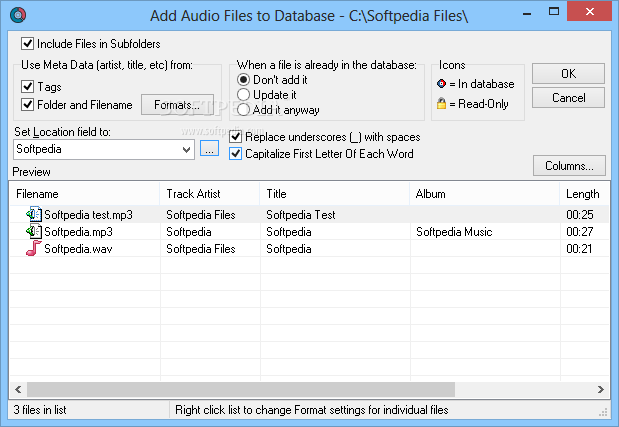Click the mp3 icon beside Softpedia.mp3
Image resolution: width=619 pixels, height=427 pixels.
(34, 231)
